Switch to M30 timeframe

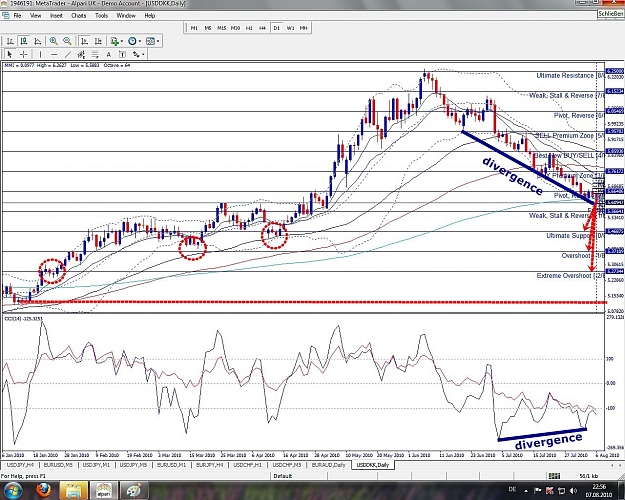click(236, 28)
